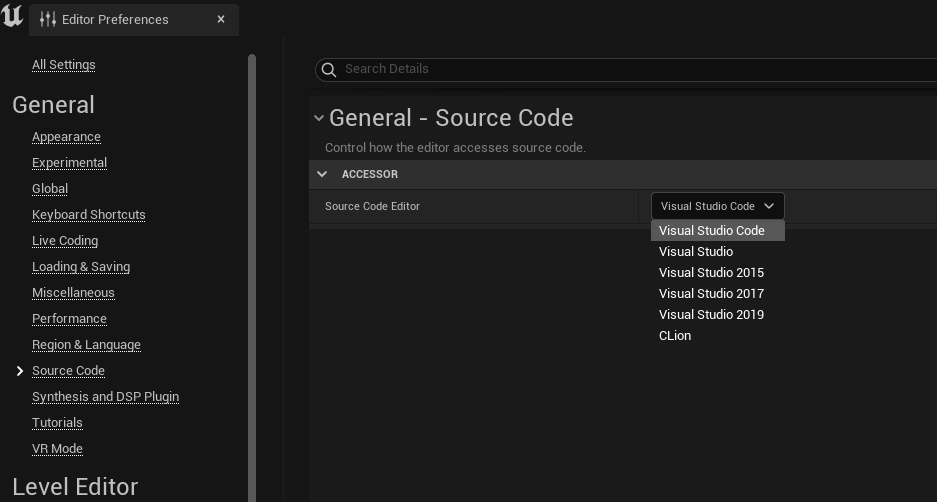Choose Visual Studio 2015 option
The height and width of the screenshot is (502, 937).
pos(718,273)
